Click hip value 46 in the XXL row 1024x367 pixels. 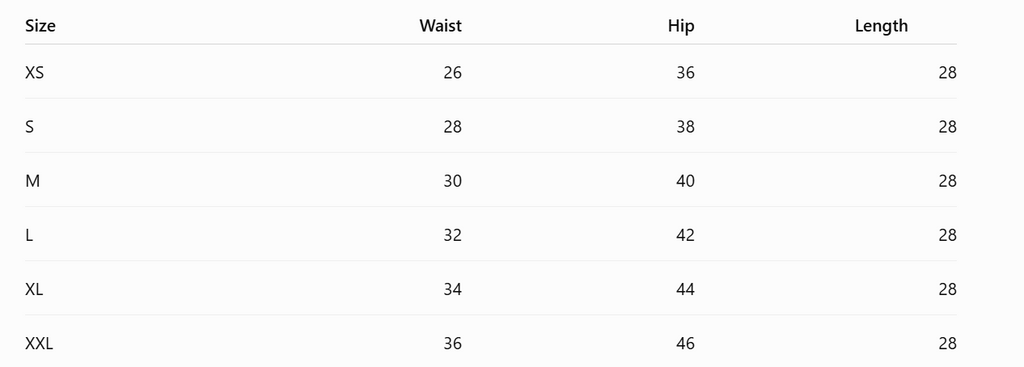tap(685, 343)
